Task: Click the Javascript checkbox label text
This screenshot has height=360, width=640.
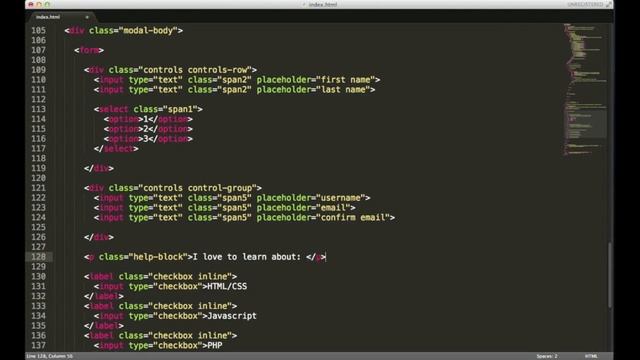Action: tap(232, 316)
